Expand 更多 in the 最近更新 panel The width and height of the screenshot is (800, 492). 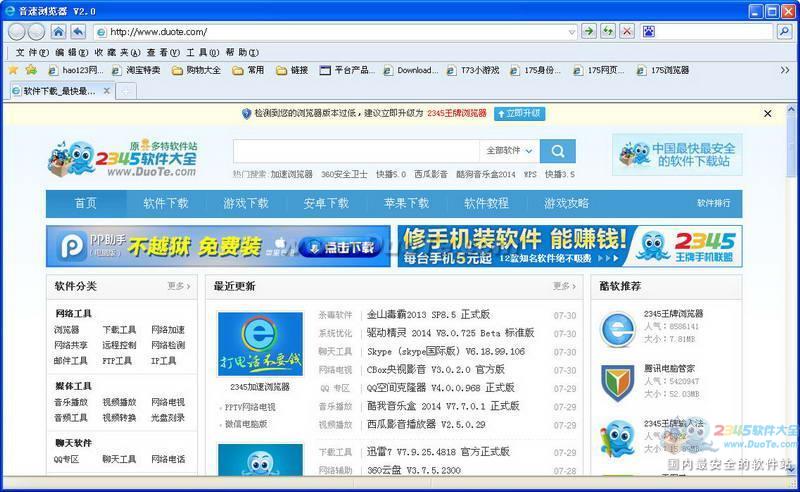tap(564, 286)
